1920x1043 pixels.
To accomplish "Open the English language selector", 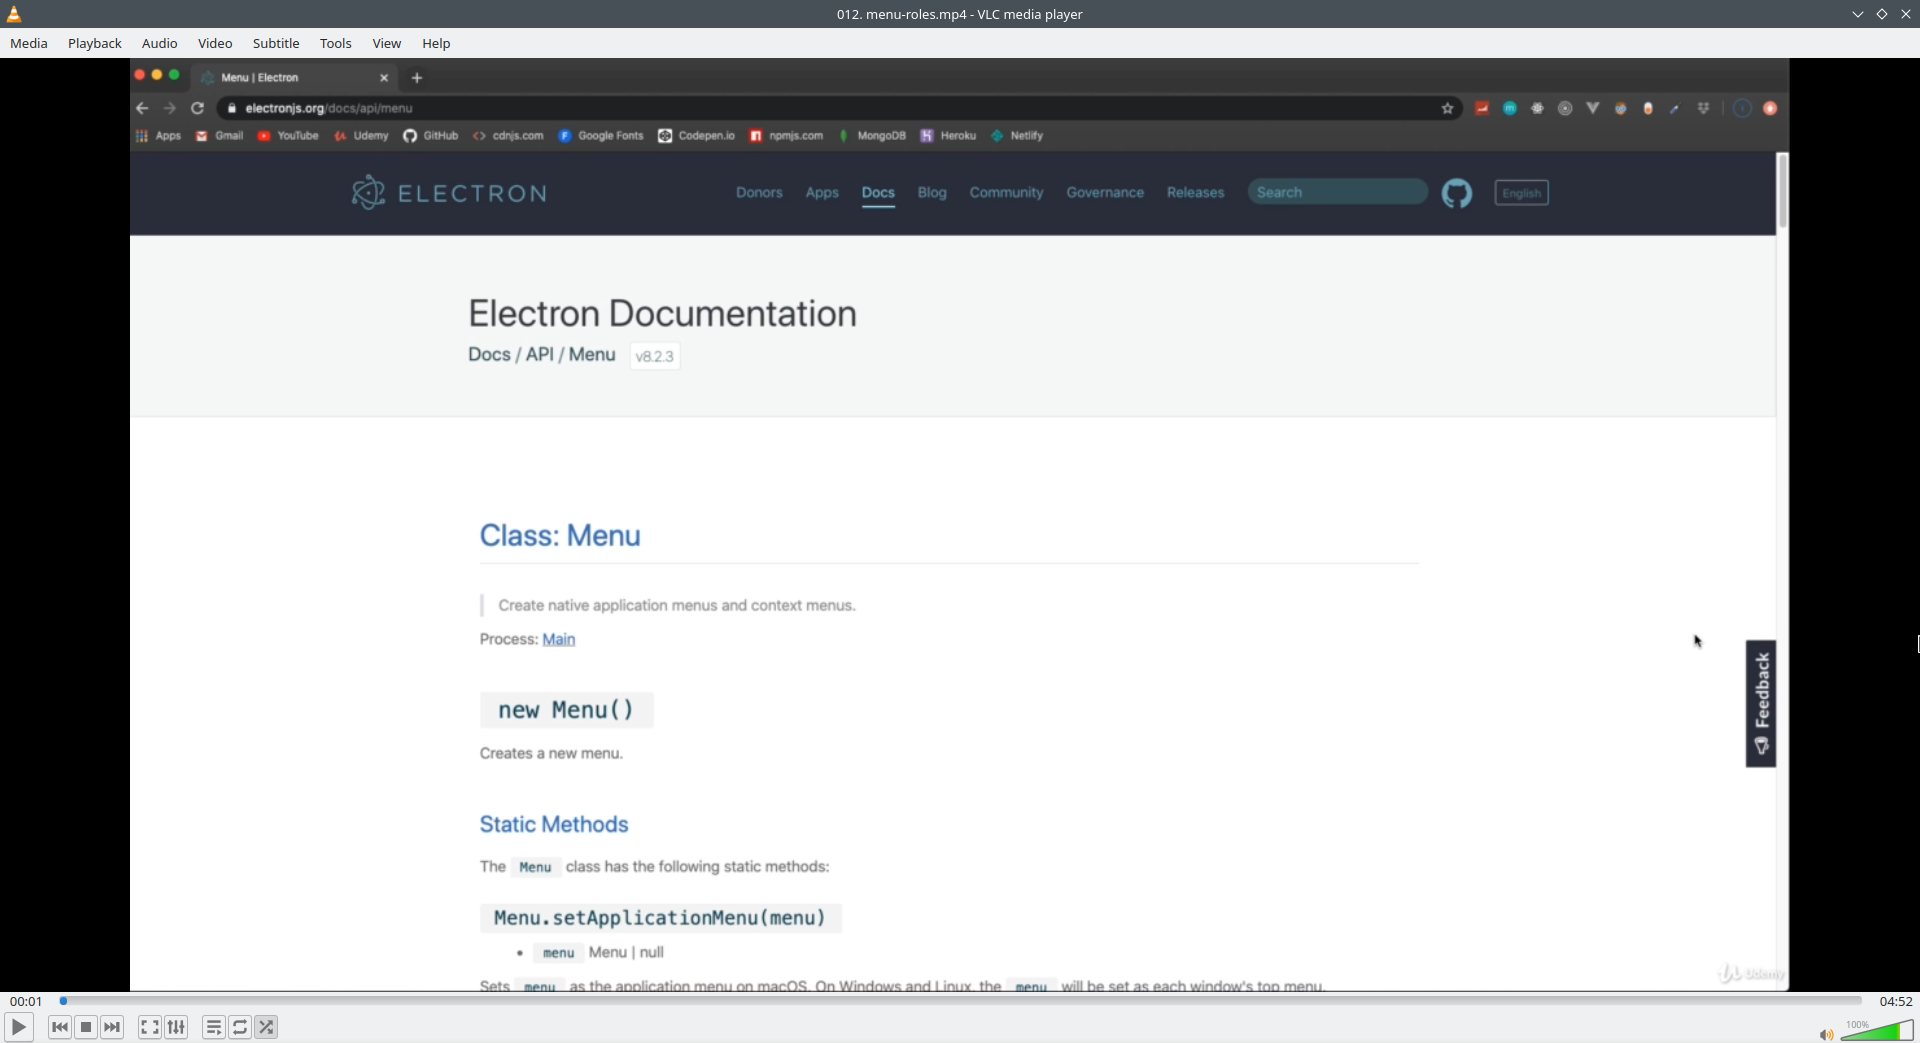I will (1521, 192).
